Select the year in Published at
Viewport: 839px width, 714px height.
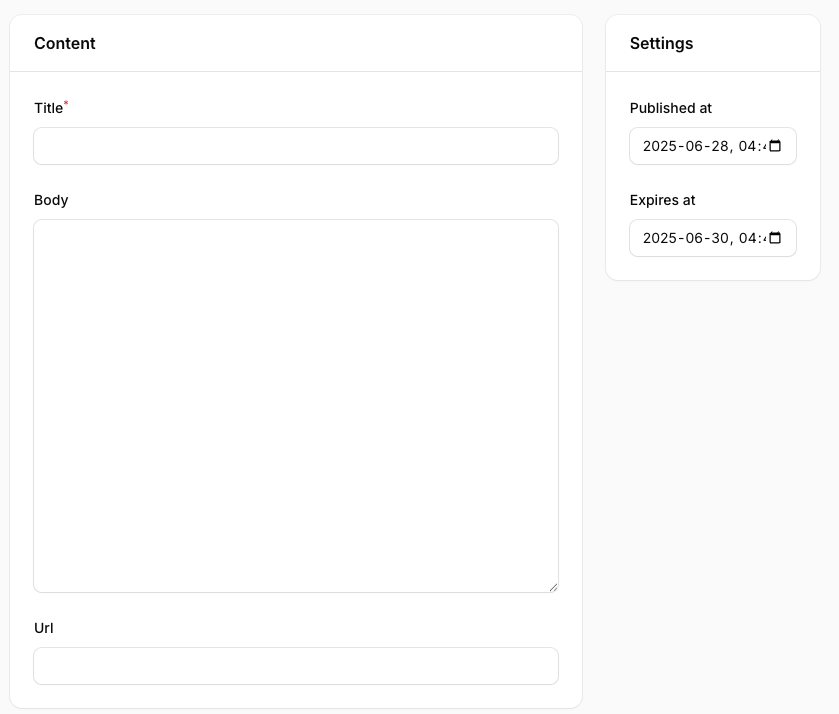click(x=659, y=146)
